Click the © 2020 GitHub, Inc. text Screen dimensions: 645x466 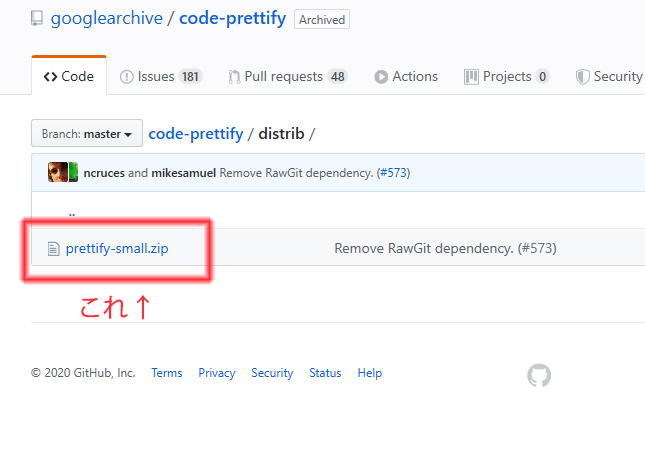click(x=83, y=373)
